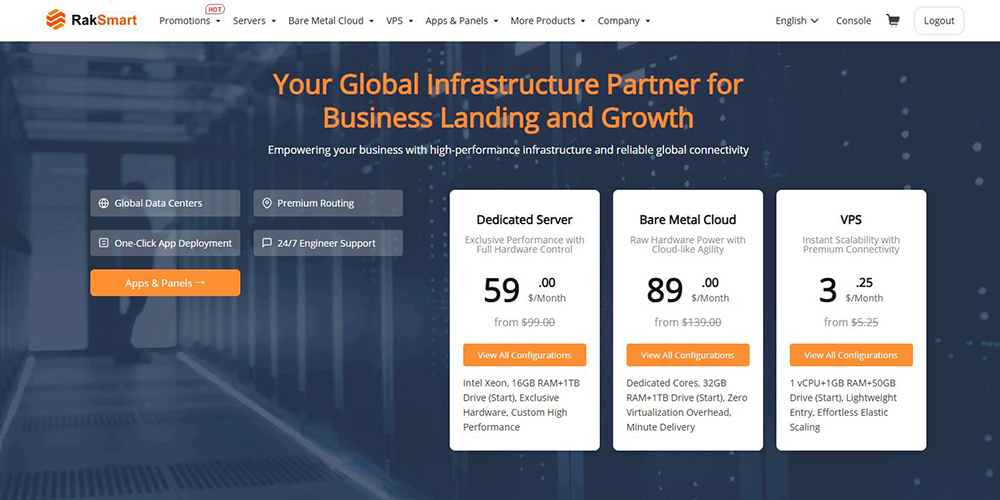This screenshot has height=500, width=1000.
Task: View All Configurations for Dedicated Server
Action: tap(524, 355)
